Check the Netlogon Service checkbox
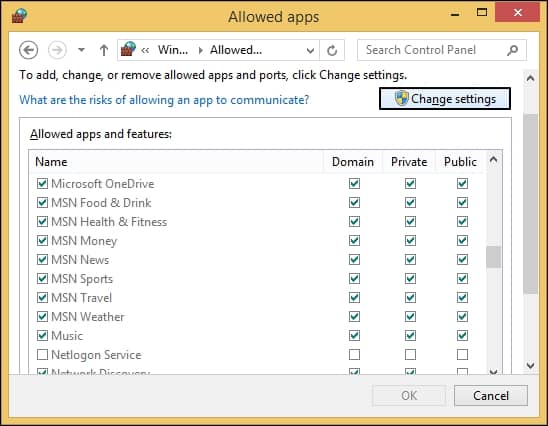The width and height of the screenshot is (548, 426). point(42,355)
